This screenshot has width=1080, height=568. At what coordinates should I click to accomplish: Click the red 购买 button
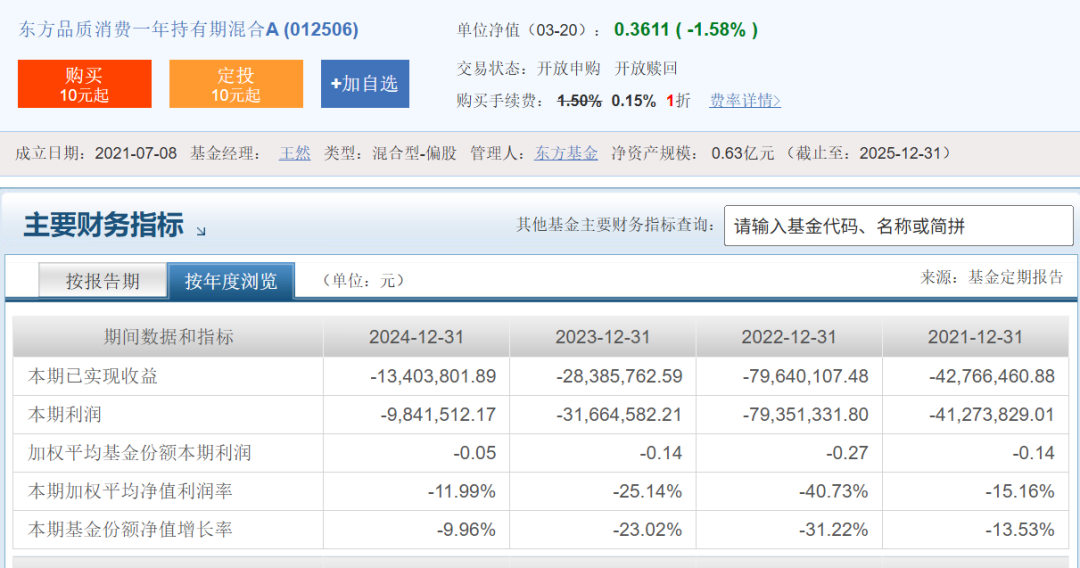tap(85, 84)
